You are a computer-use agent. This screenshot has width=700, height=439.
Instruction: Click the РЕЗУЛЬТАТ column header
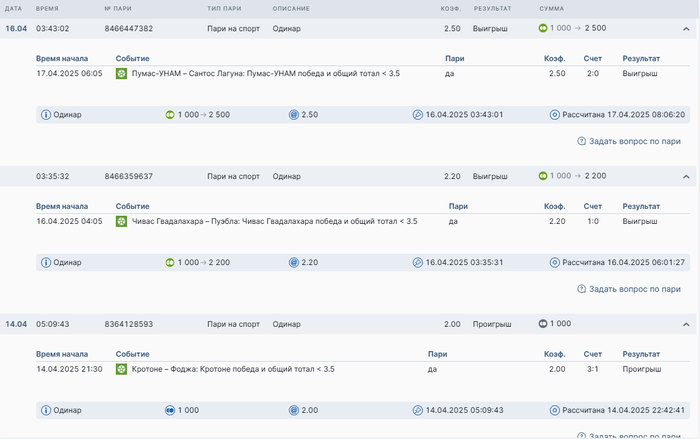coord(492,9)
